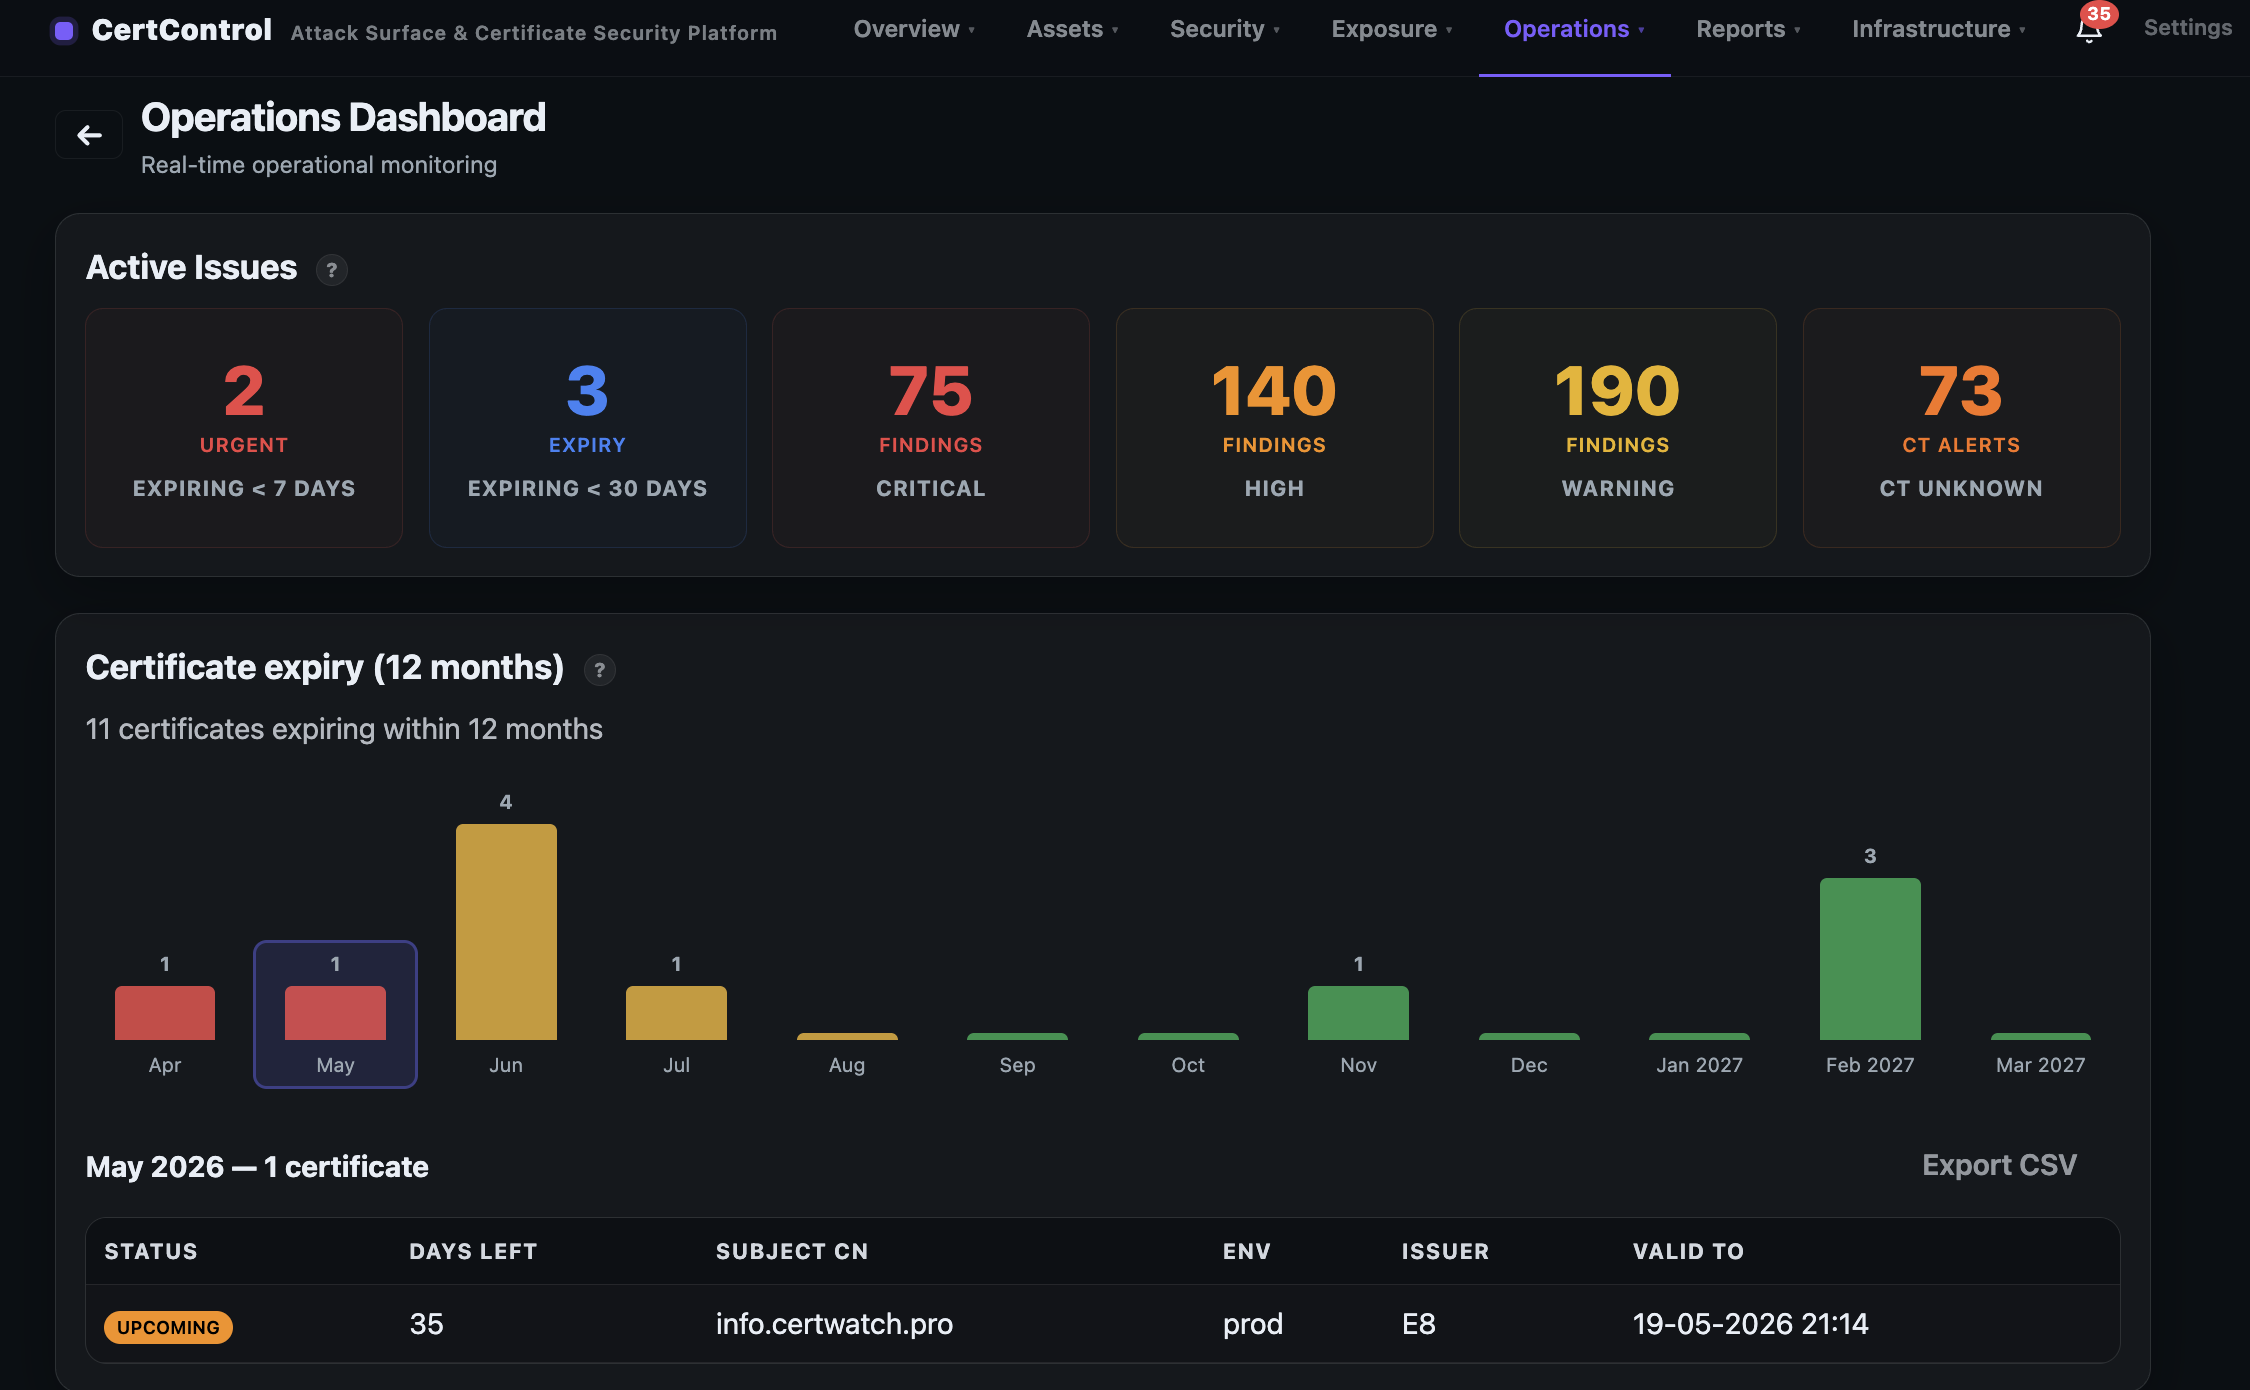The height and width of the screenshot is (1390, 2250).
Task: Open the Active Issues help tooltip
Action: (331, 269)
